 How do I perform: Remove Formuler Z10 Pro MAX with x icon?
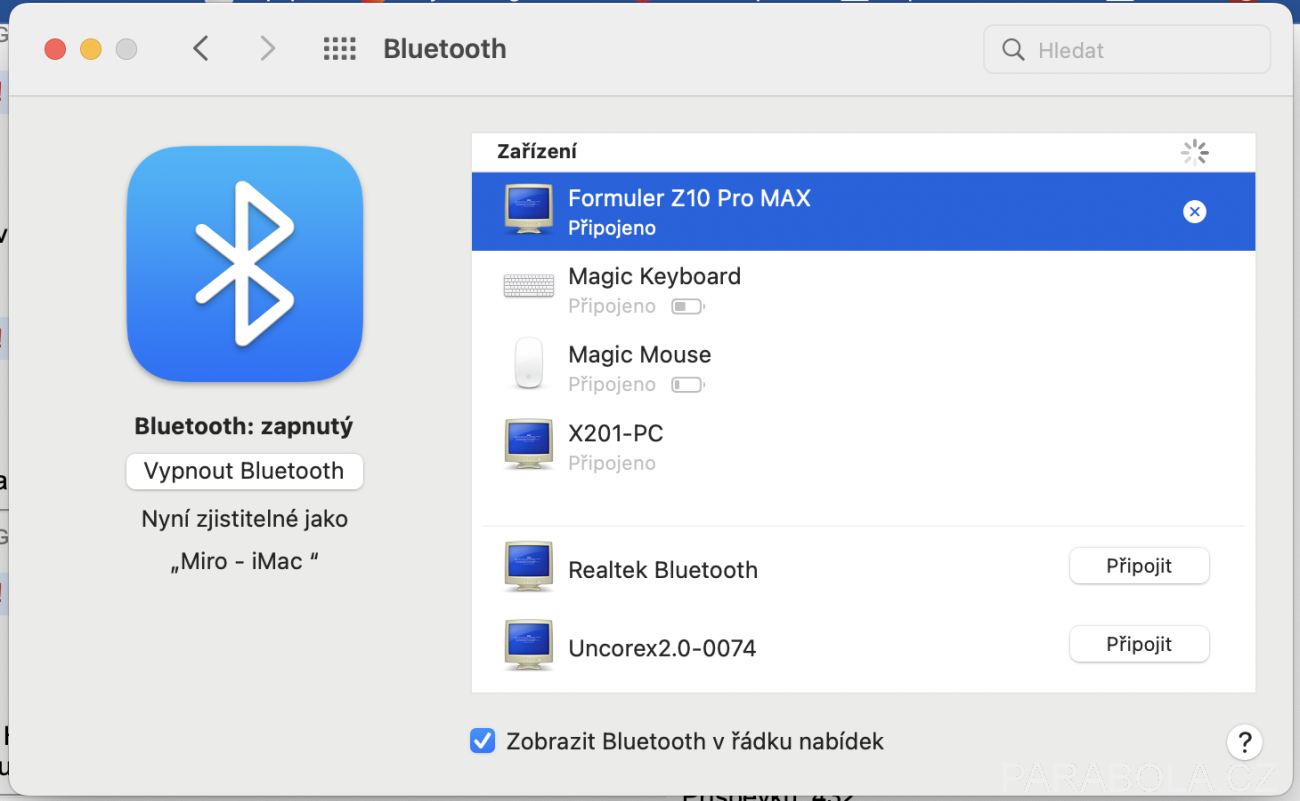(1194, 211)
